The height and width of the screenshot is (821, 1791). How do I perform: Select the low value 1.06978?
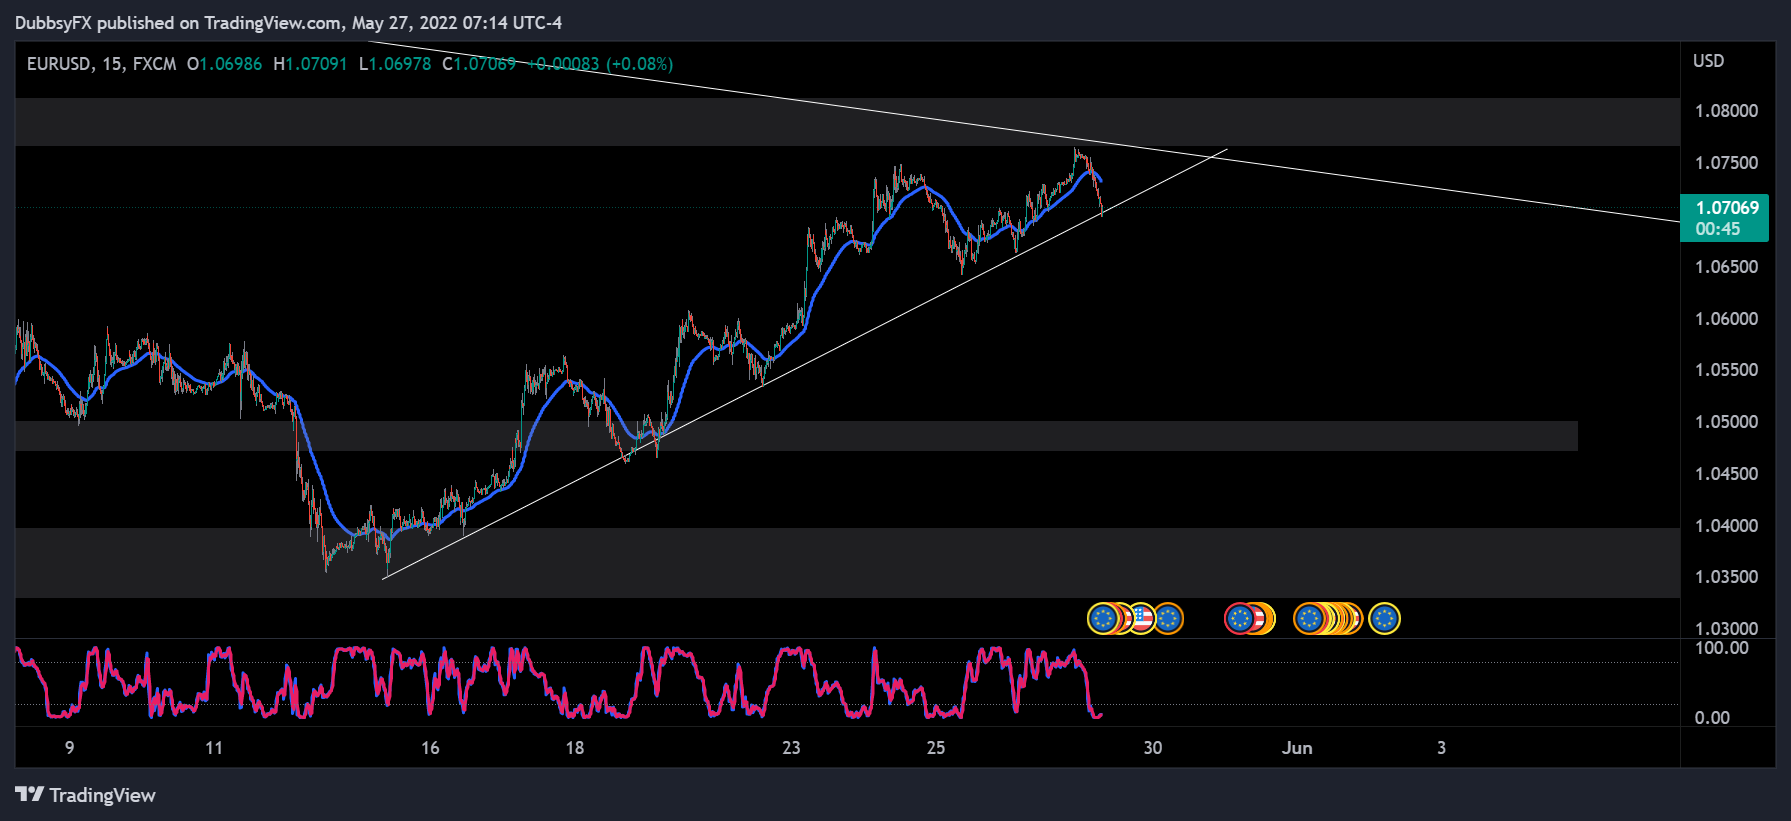point(400,64)
